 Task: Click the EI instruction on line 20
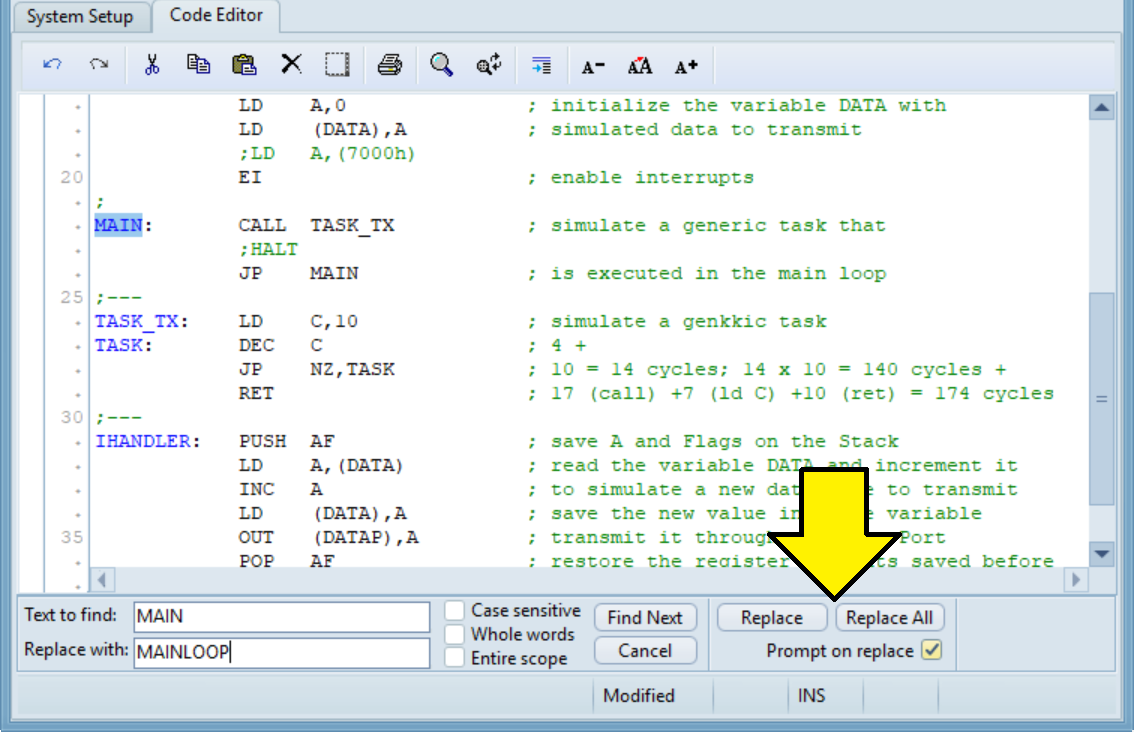coord(250,177)
